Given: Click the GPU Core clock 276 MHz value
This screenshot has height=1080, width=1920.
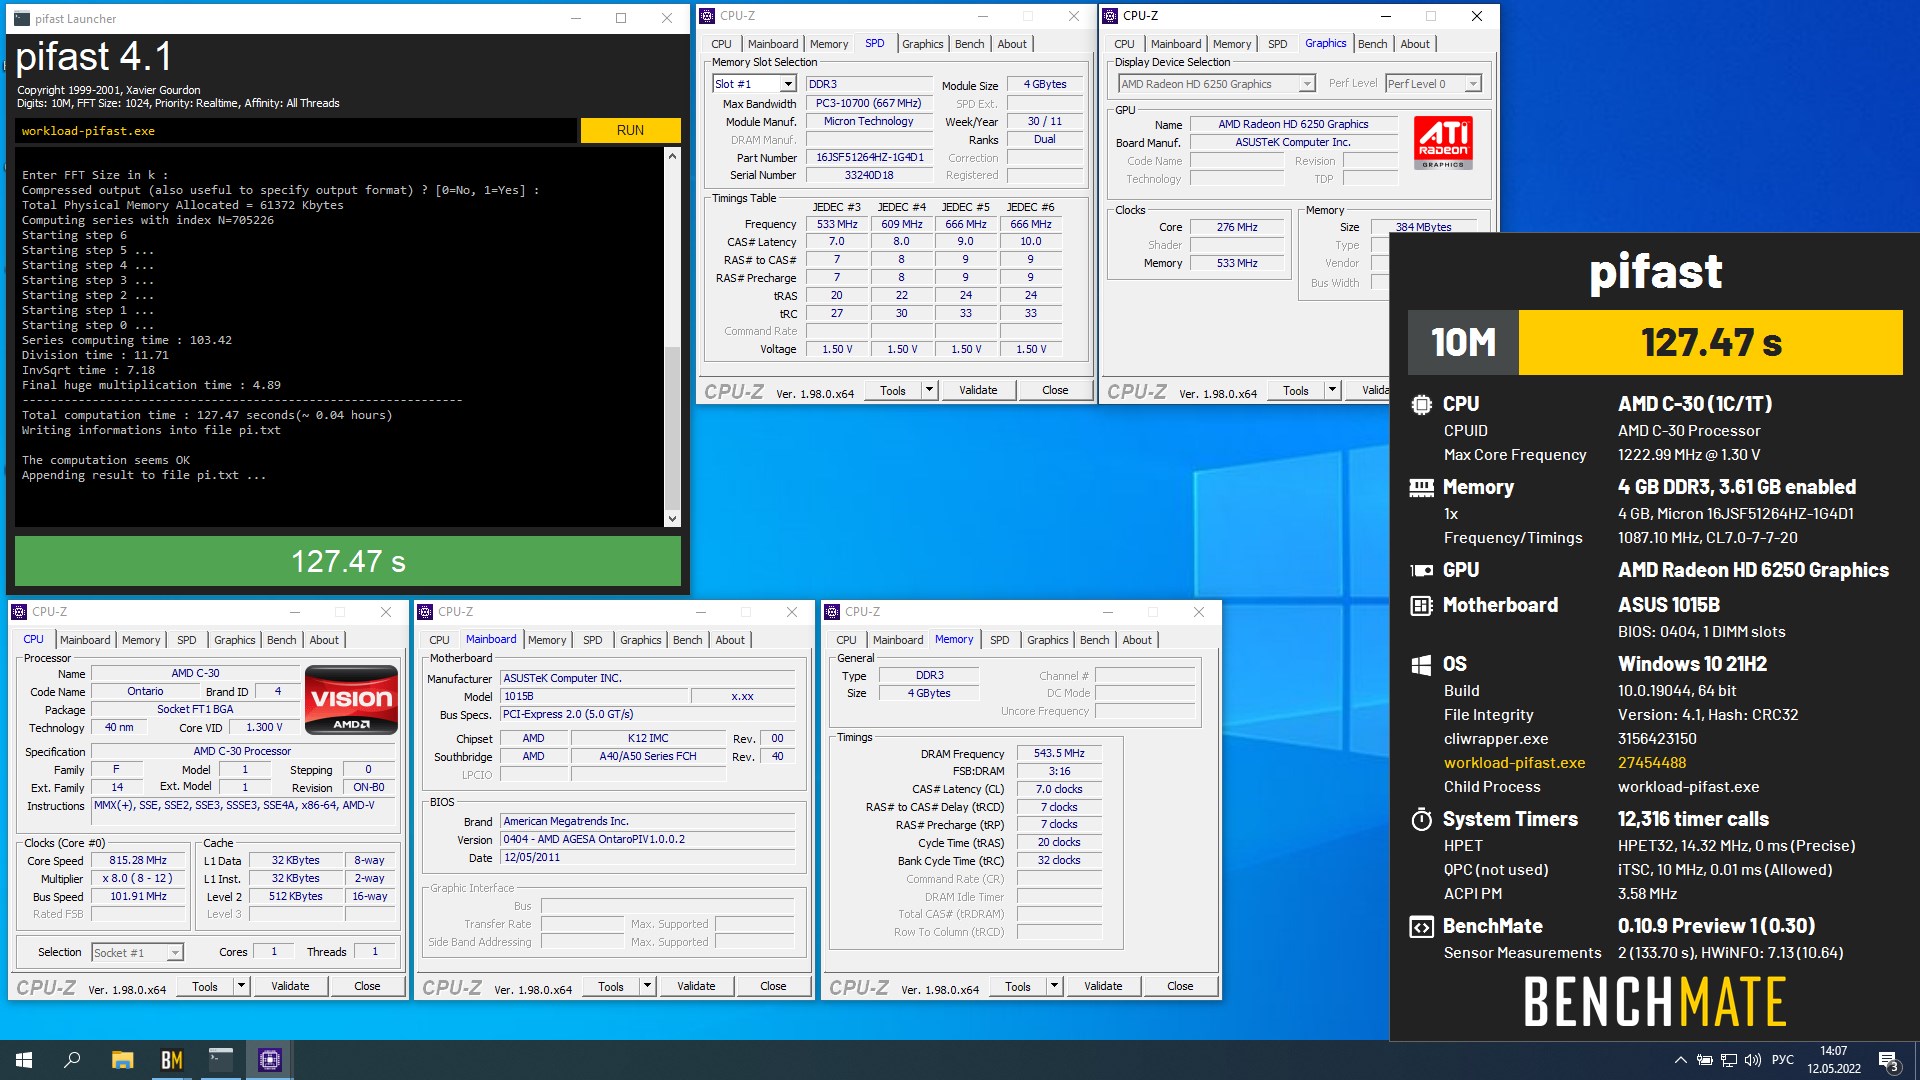Looking at the screenshot, I should (x=1237, y=227).
